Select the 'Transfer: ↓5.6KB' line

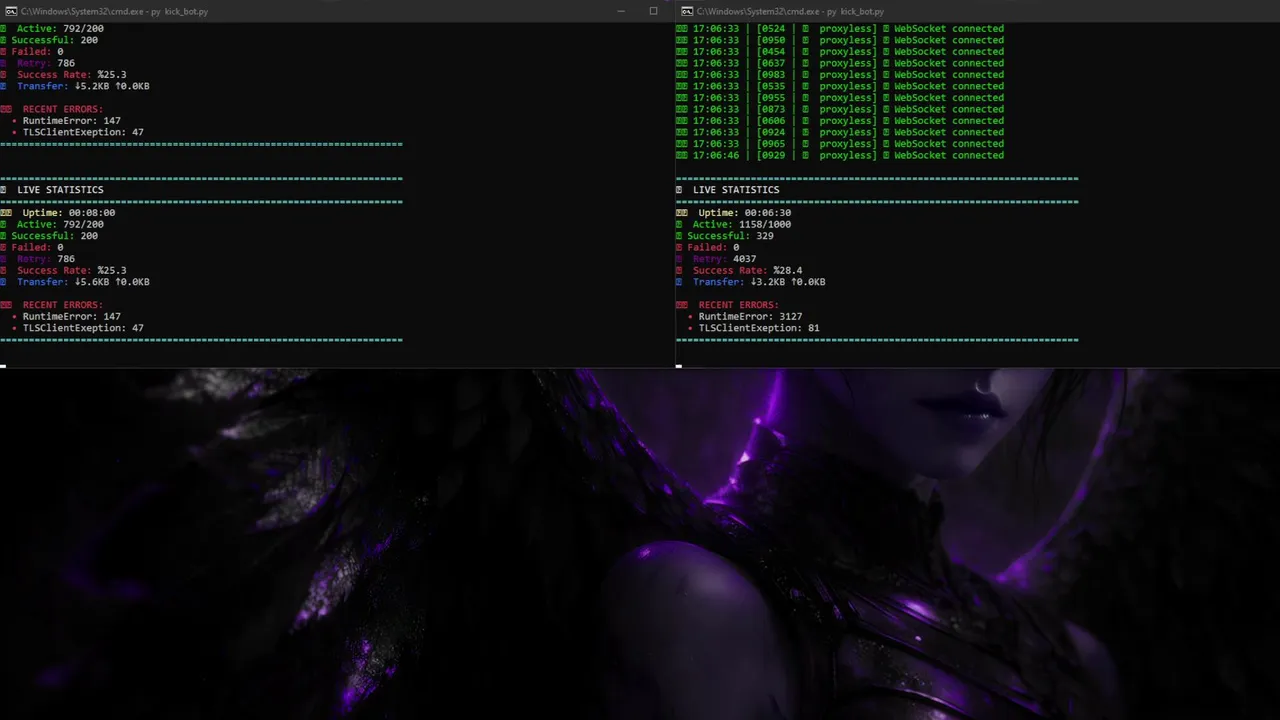pos(75,282)
